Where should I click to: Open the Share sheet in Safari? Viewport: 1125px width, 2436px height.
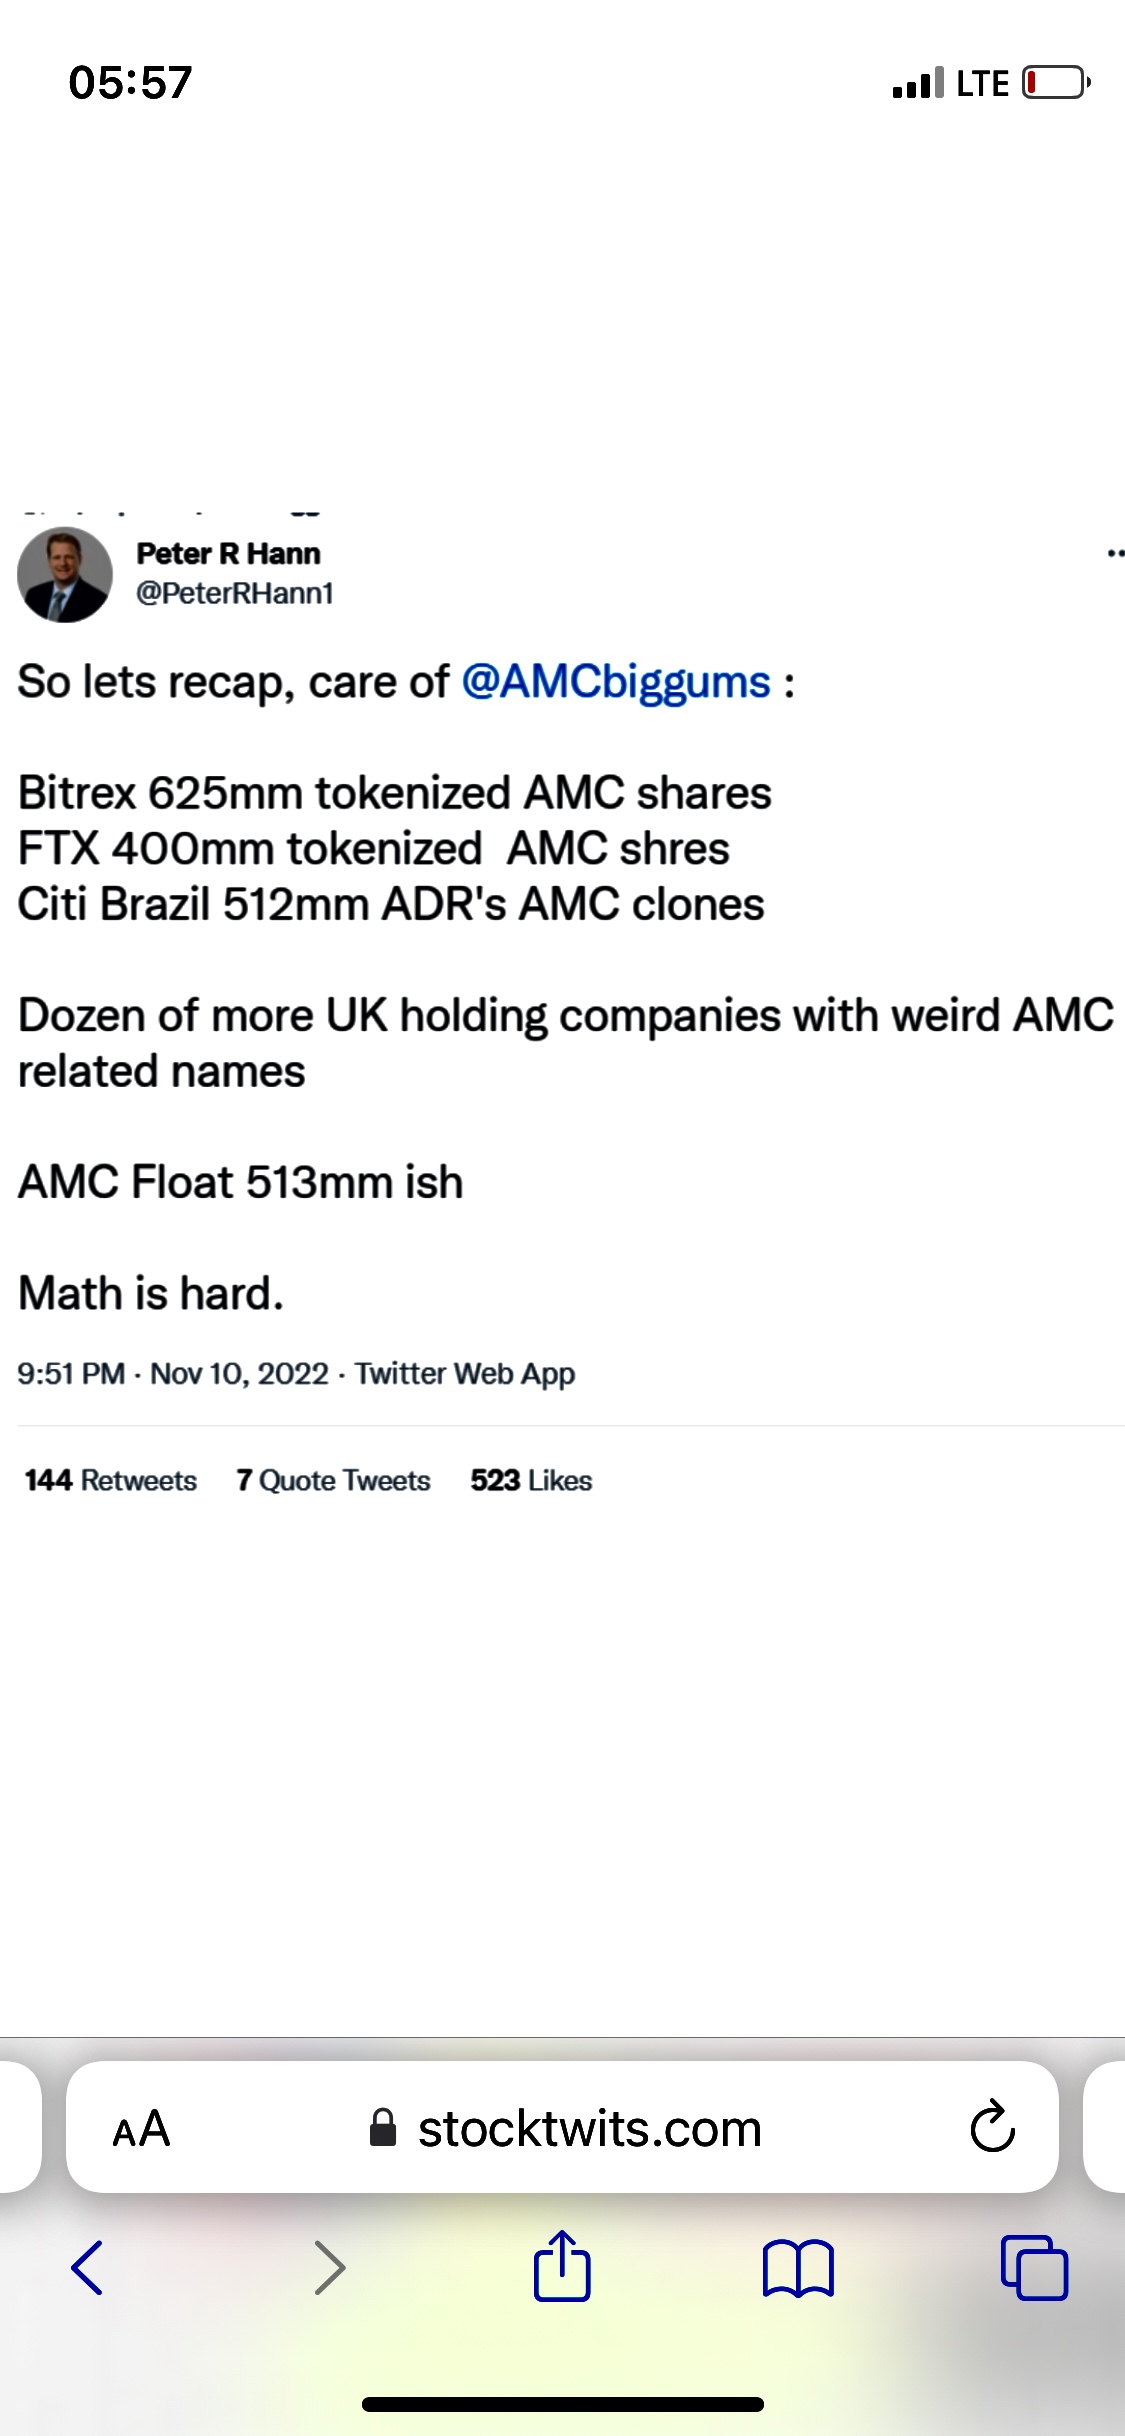pos(562,2268)
